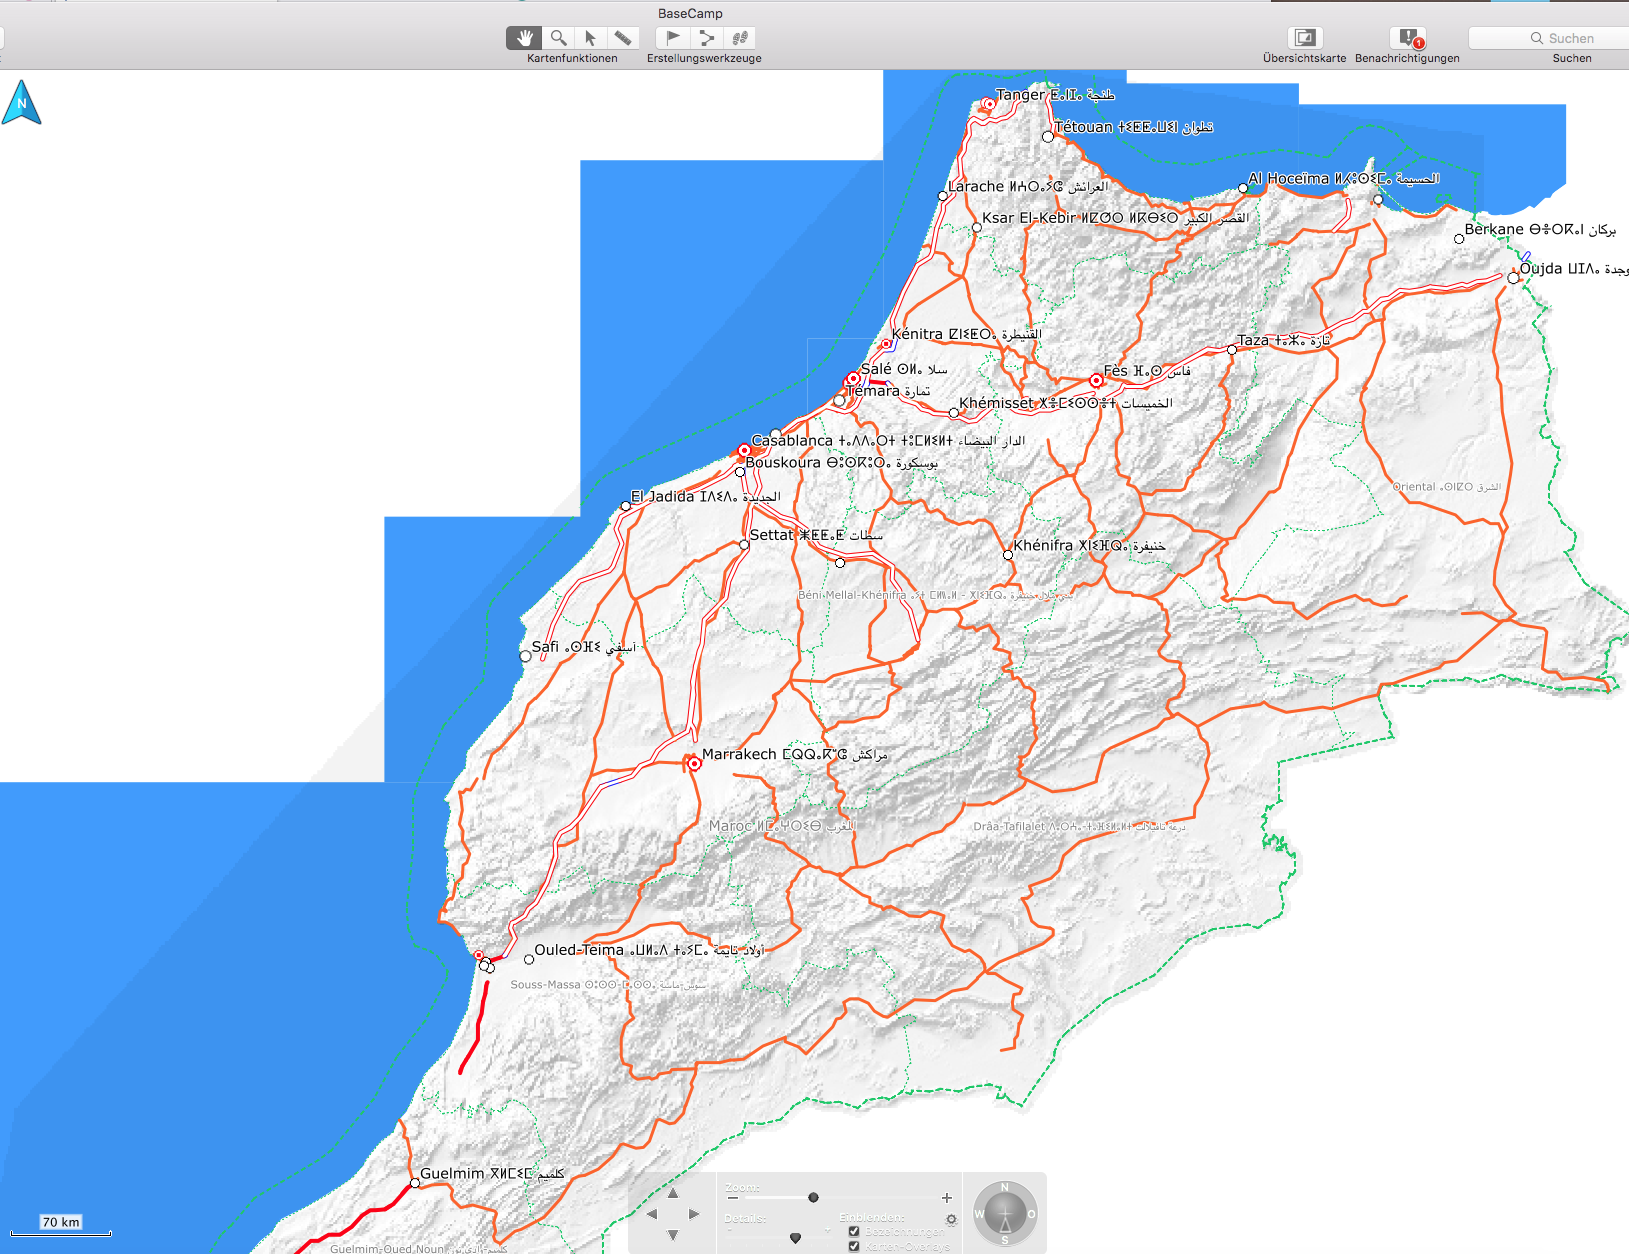
Task: Click the 70 km scale label
Action: point(61,1222)
